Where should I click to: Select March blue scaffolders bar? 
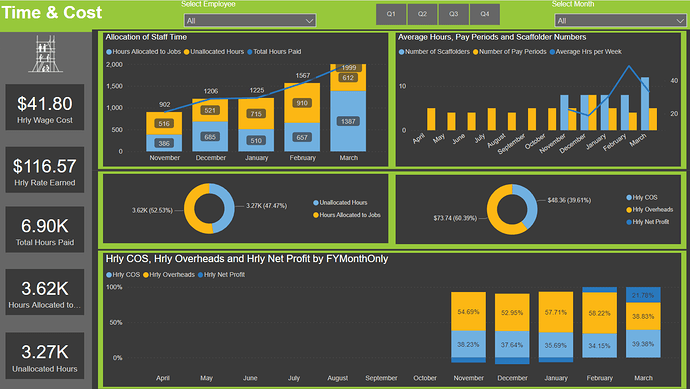(x=645, y=104)
